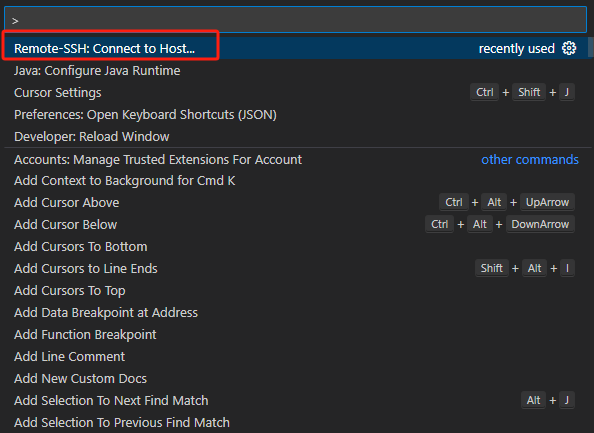
Task: Open Cursor Settings command
Action: (295, 93)
